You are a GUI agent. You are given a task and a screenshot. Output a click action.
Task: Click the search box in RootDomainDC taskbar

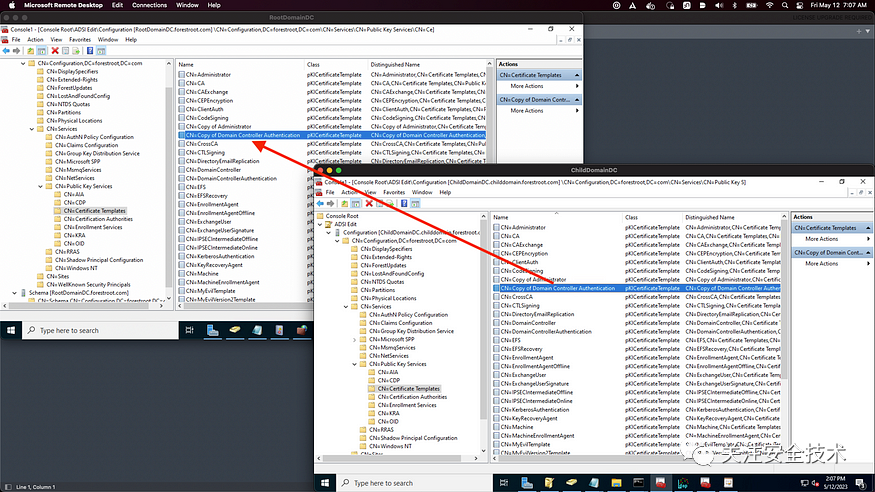click(x=101, y=330)
